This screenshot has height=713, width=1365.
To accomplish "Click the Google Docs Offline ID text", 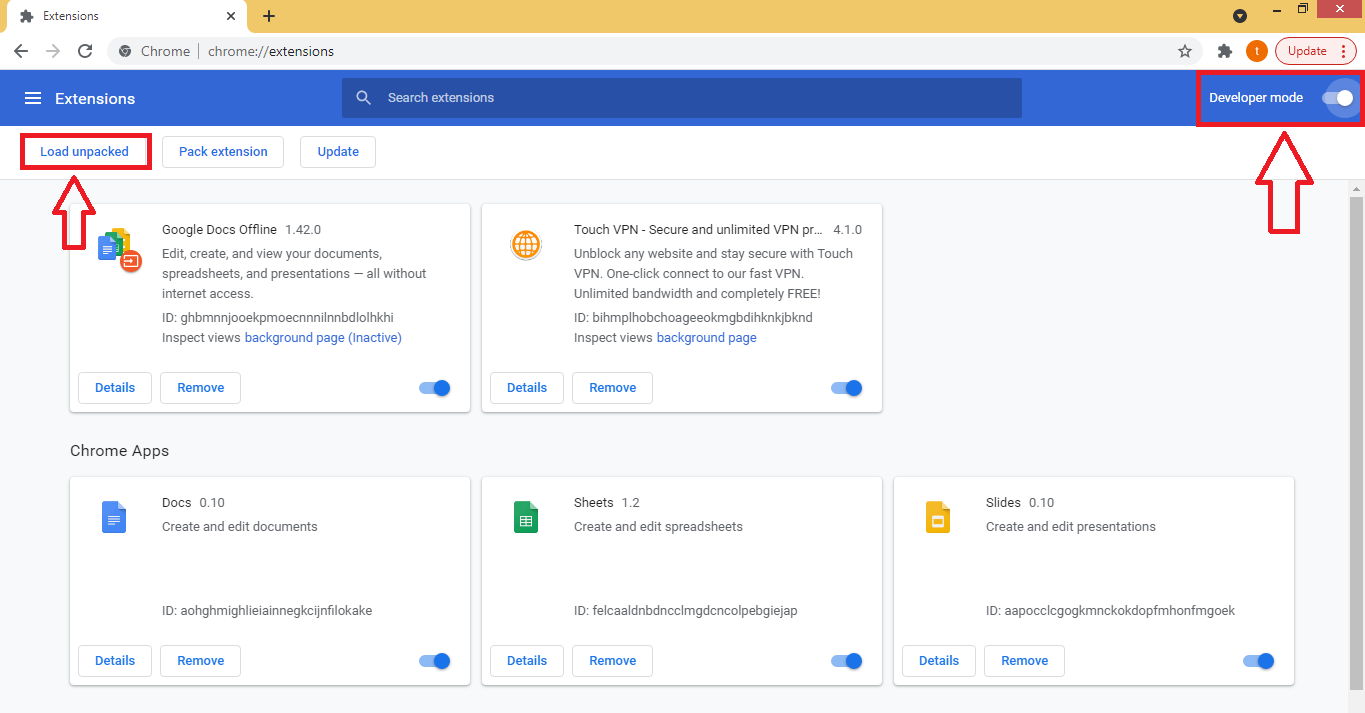I will pos(278,318).
